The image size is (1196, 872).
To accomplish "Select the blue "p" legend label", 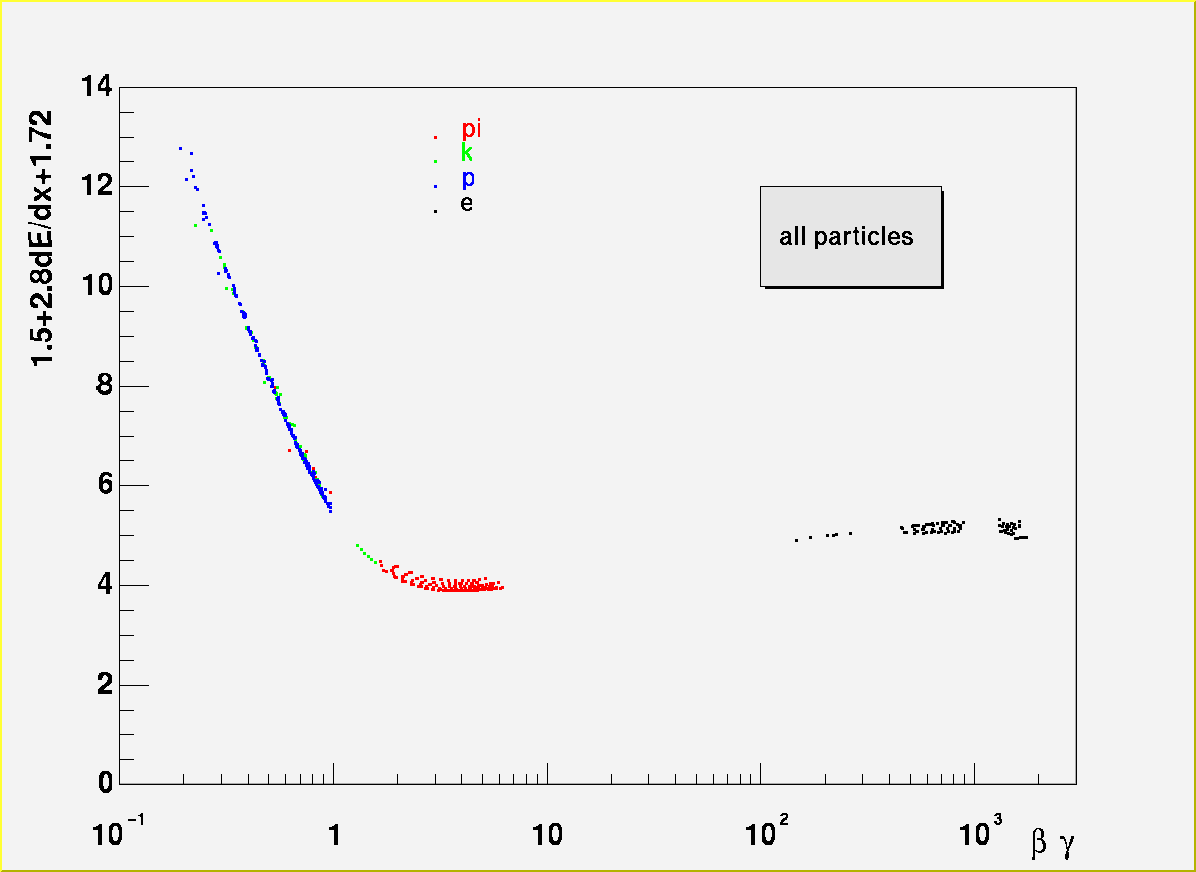I will coord(467,178).
